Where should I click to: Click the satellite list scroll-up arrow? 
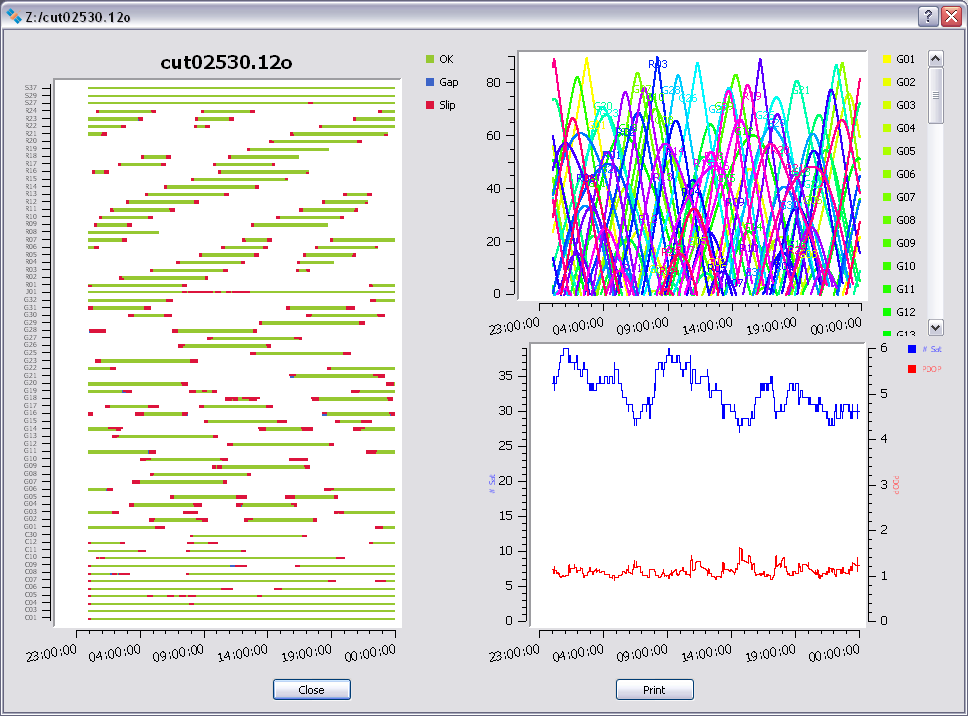click(x=936, y=58)
